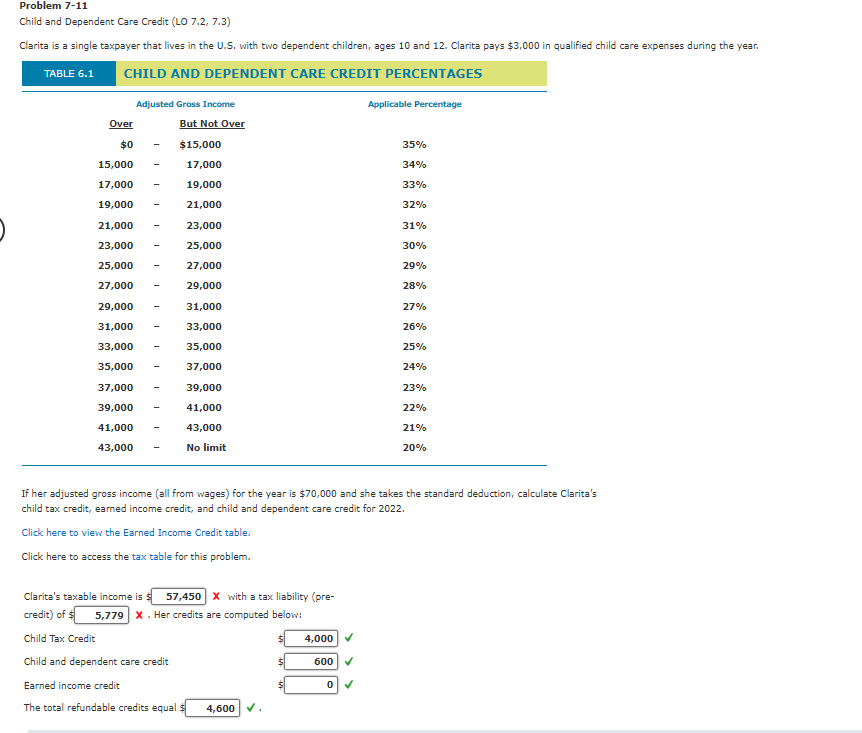Click the green check beside total refundable credits
Screen dimensions: 862x733
point(251,707)
